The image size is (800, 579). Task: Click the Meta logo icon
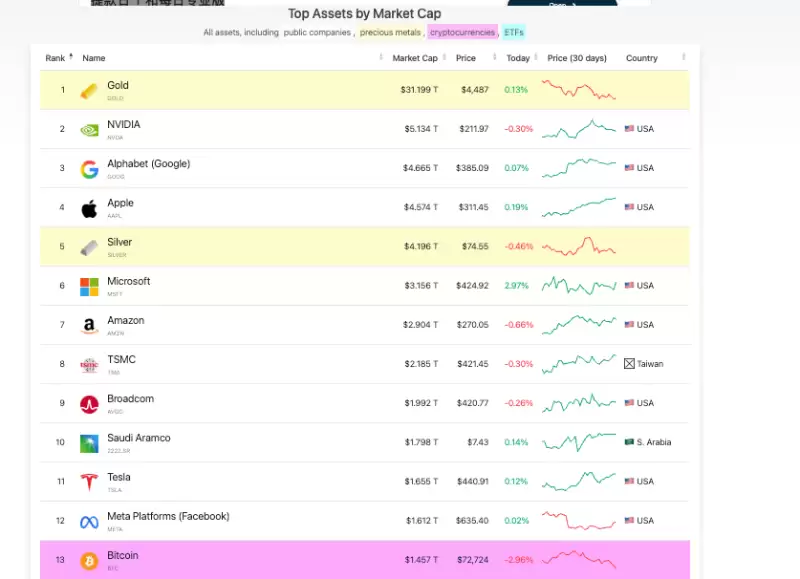89,522
